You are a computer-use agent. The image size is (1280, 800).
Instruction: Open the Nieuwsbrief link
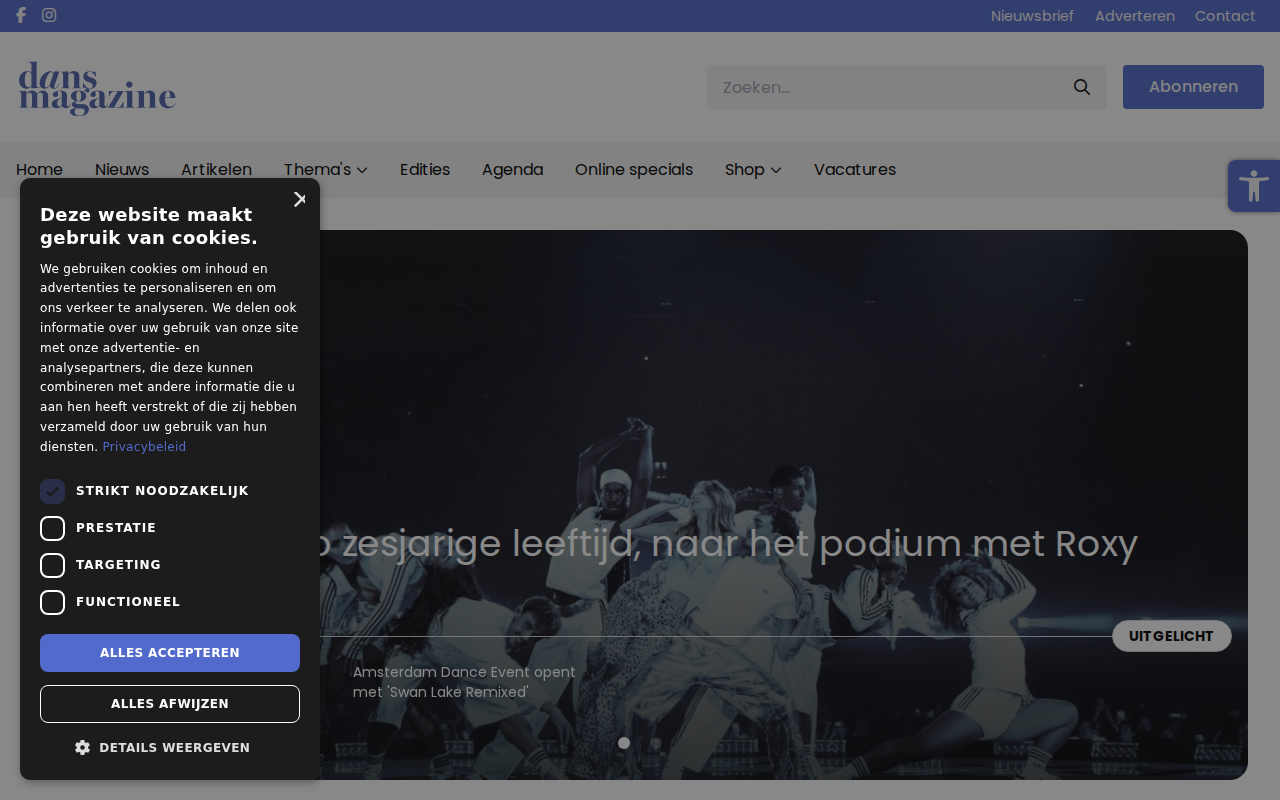tap(1032, 16)
